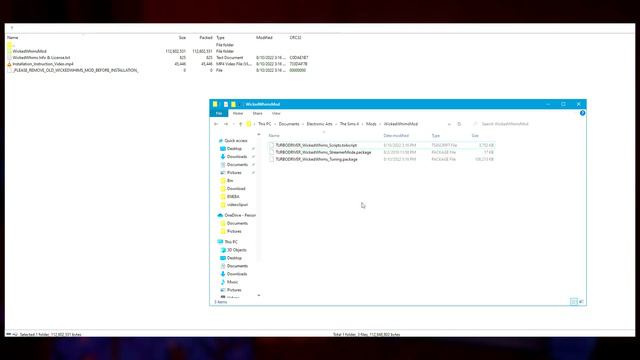Open 3D Objects under This PC
640x360 pixels.
[236, 250]
